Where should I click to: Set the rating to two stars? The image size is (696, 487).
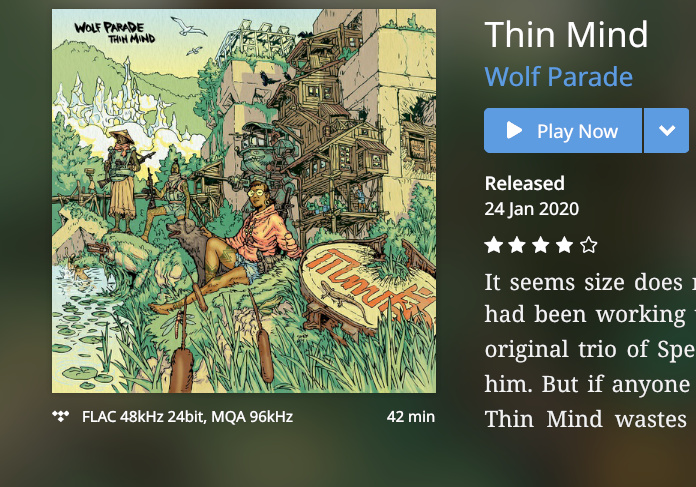point(517,245)
